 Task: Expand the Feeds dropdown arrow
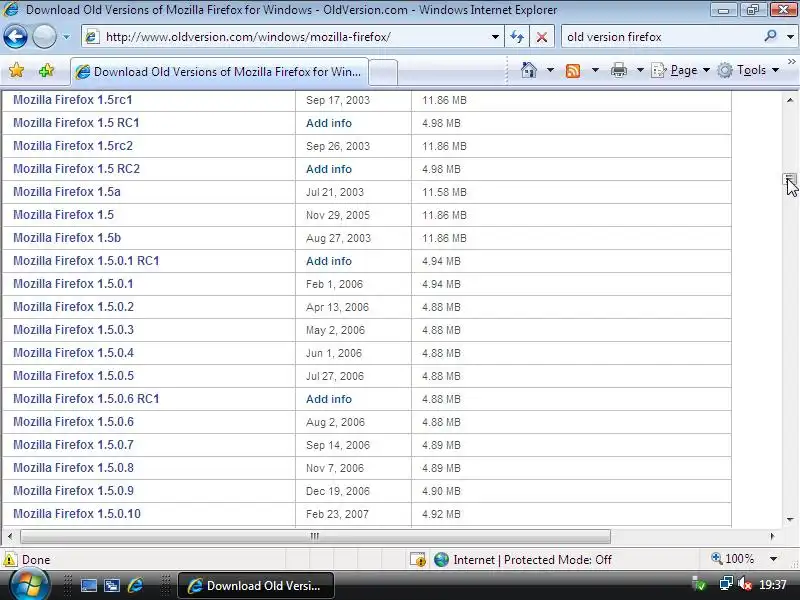(595, 70)
